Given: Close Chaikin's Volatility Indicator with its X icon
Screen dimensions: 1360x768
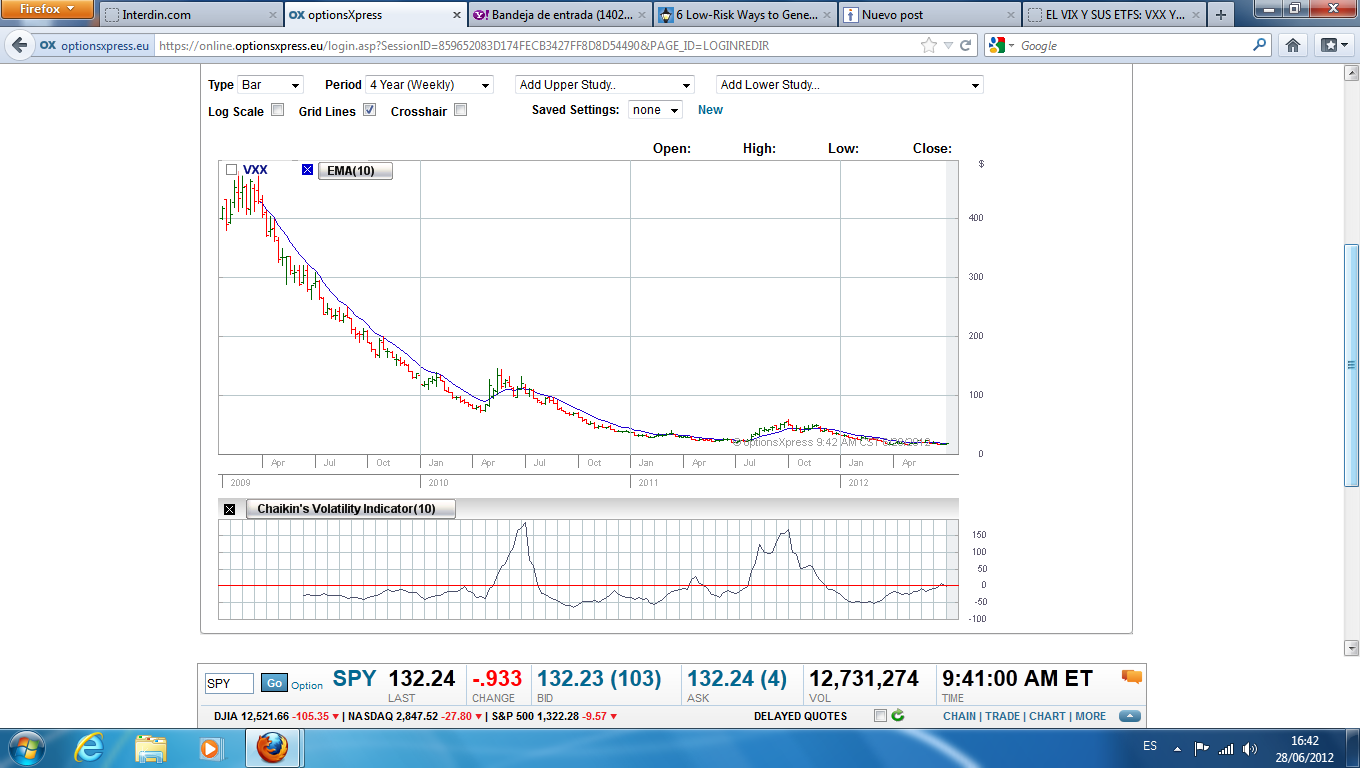Looking at the screenshot, I should pyautogui.click(x=229, y=509).
